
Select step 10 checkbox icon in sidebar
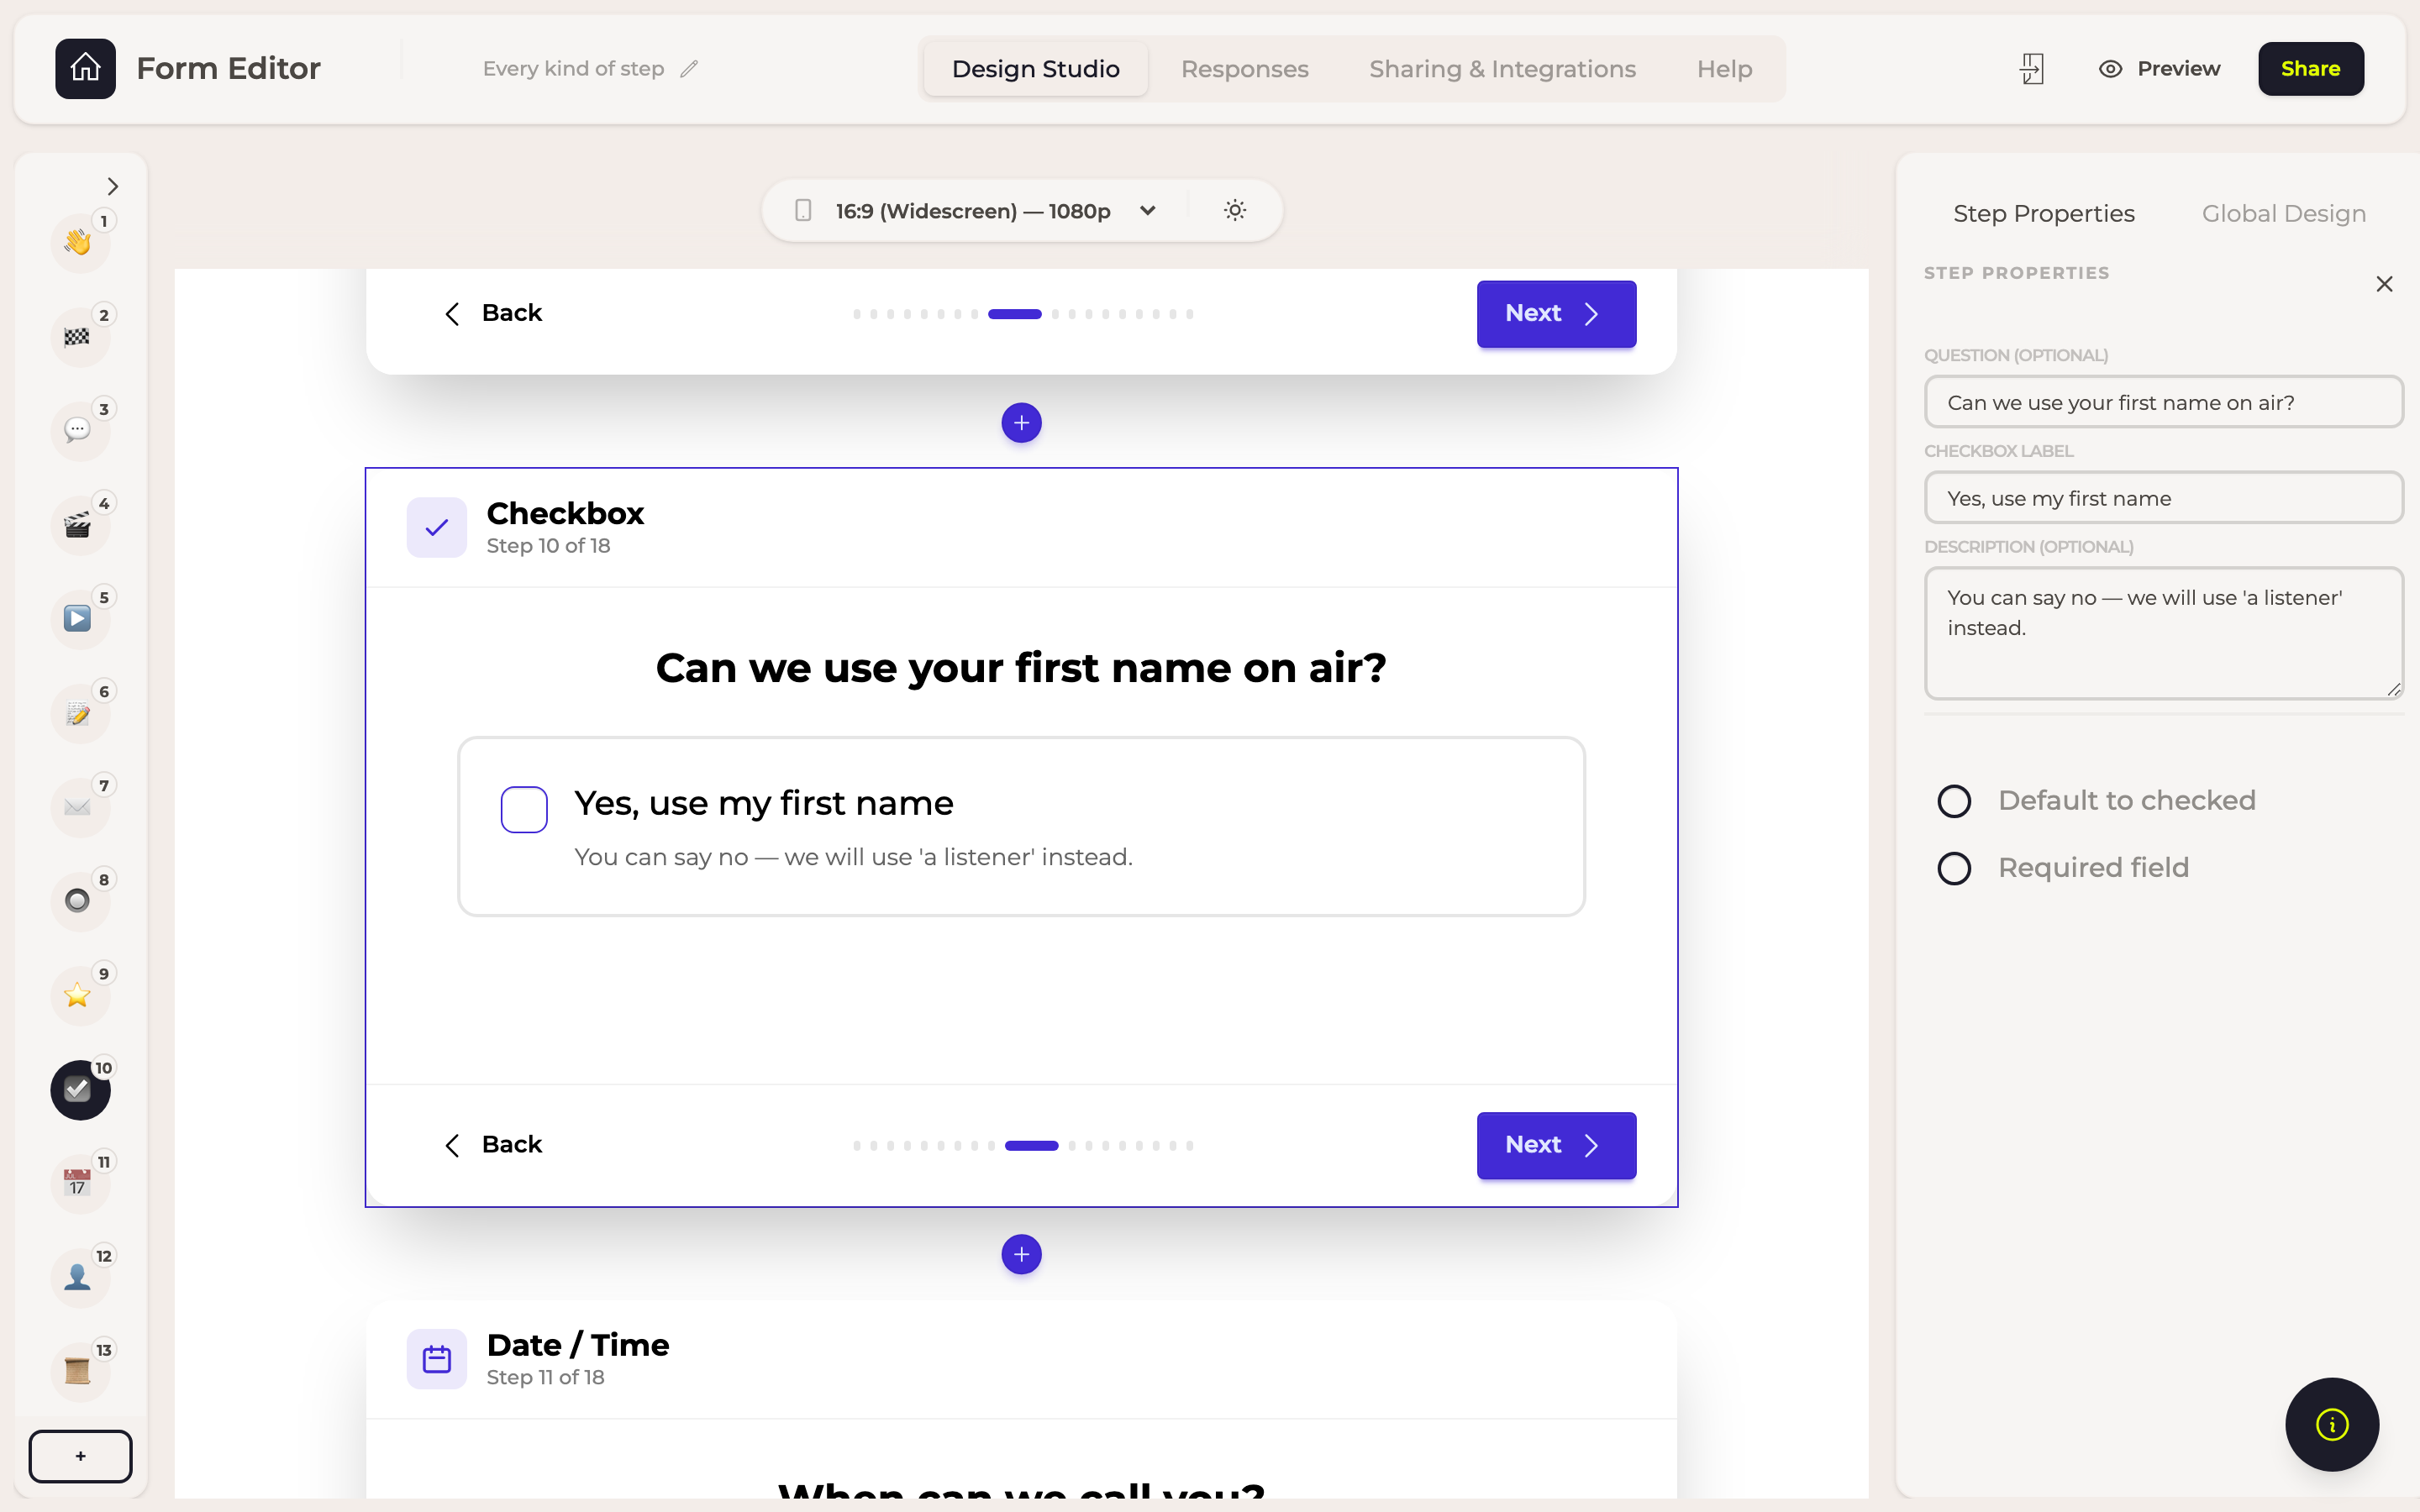(79, 1089)
